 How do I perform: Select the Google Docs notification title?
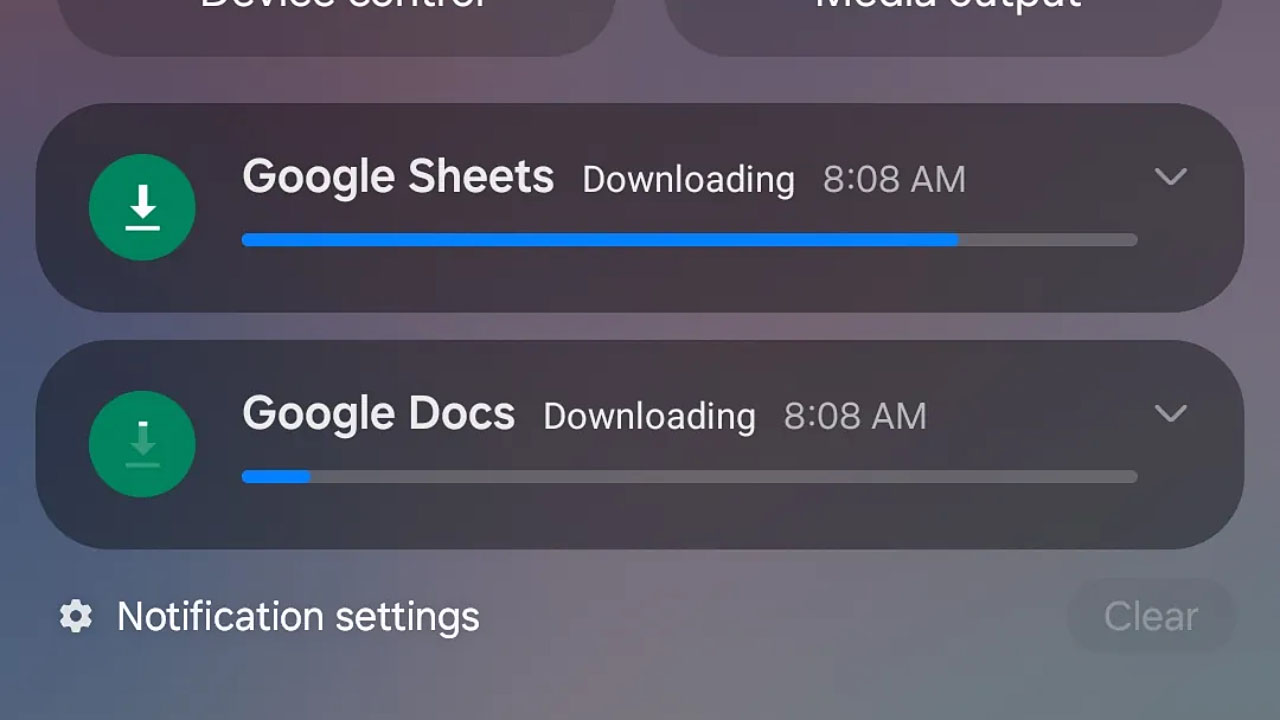tap(379, 414)
